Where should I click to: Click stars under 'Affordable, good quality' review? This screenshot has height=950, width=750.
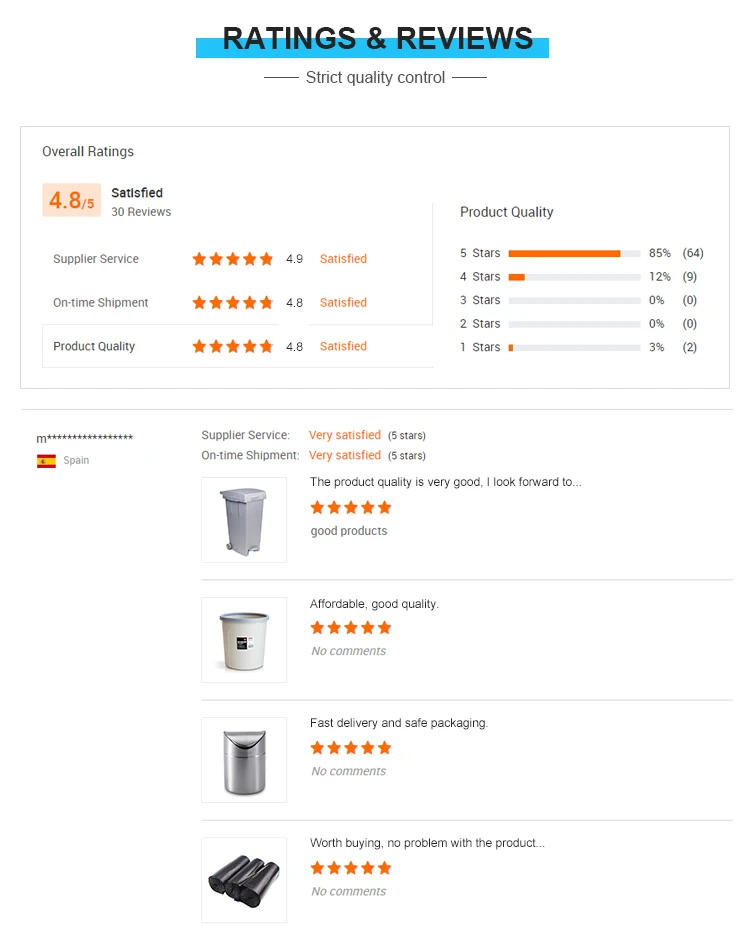tap(351, 628)
